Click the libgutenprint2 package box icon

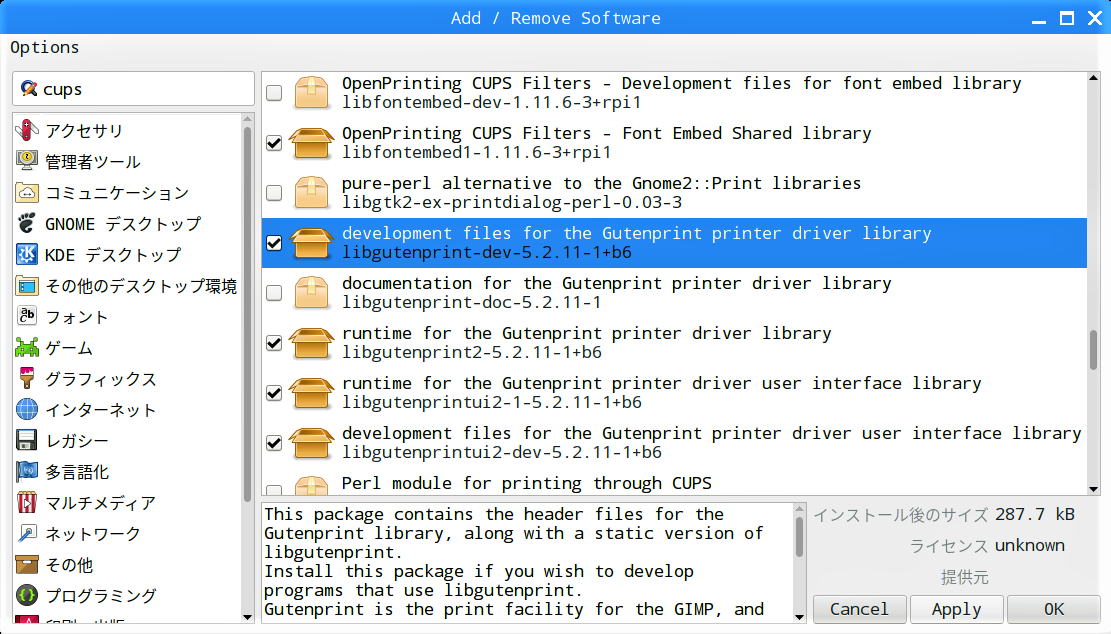click(x=312, y=343)
